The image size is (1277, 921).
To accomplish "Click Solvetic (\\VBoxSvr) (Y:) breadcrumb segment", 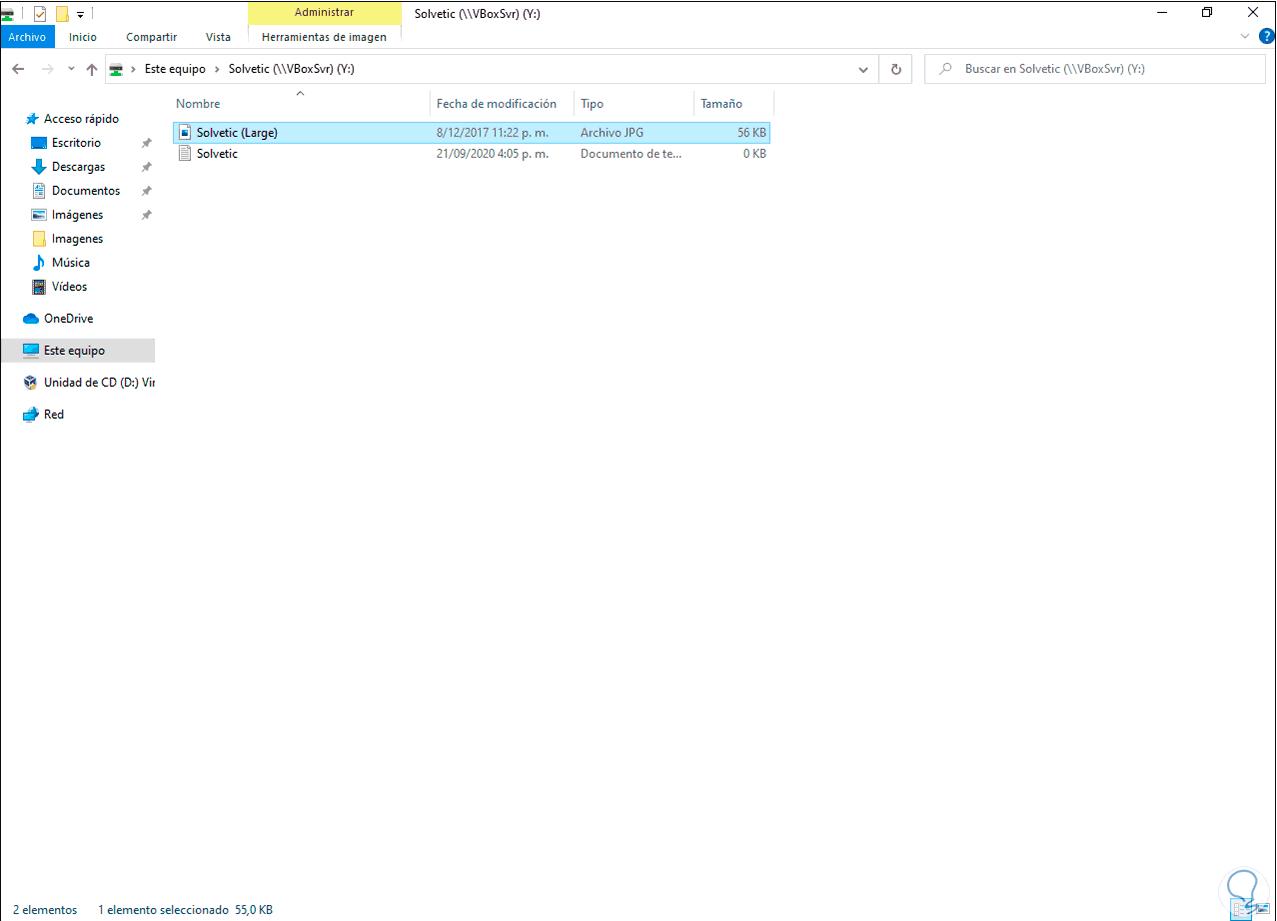I will [x=292, y=69].
